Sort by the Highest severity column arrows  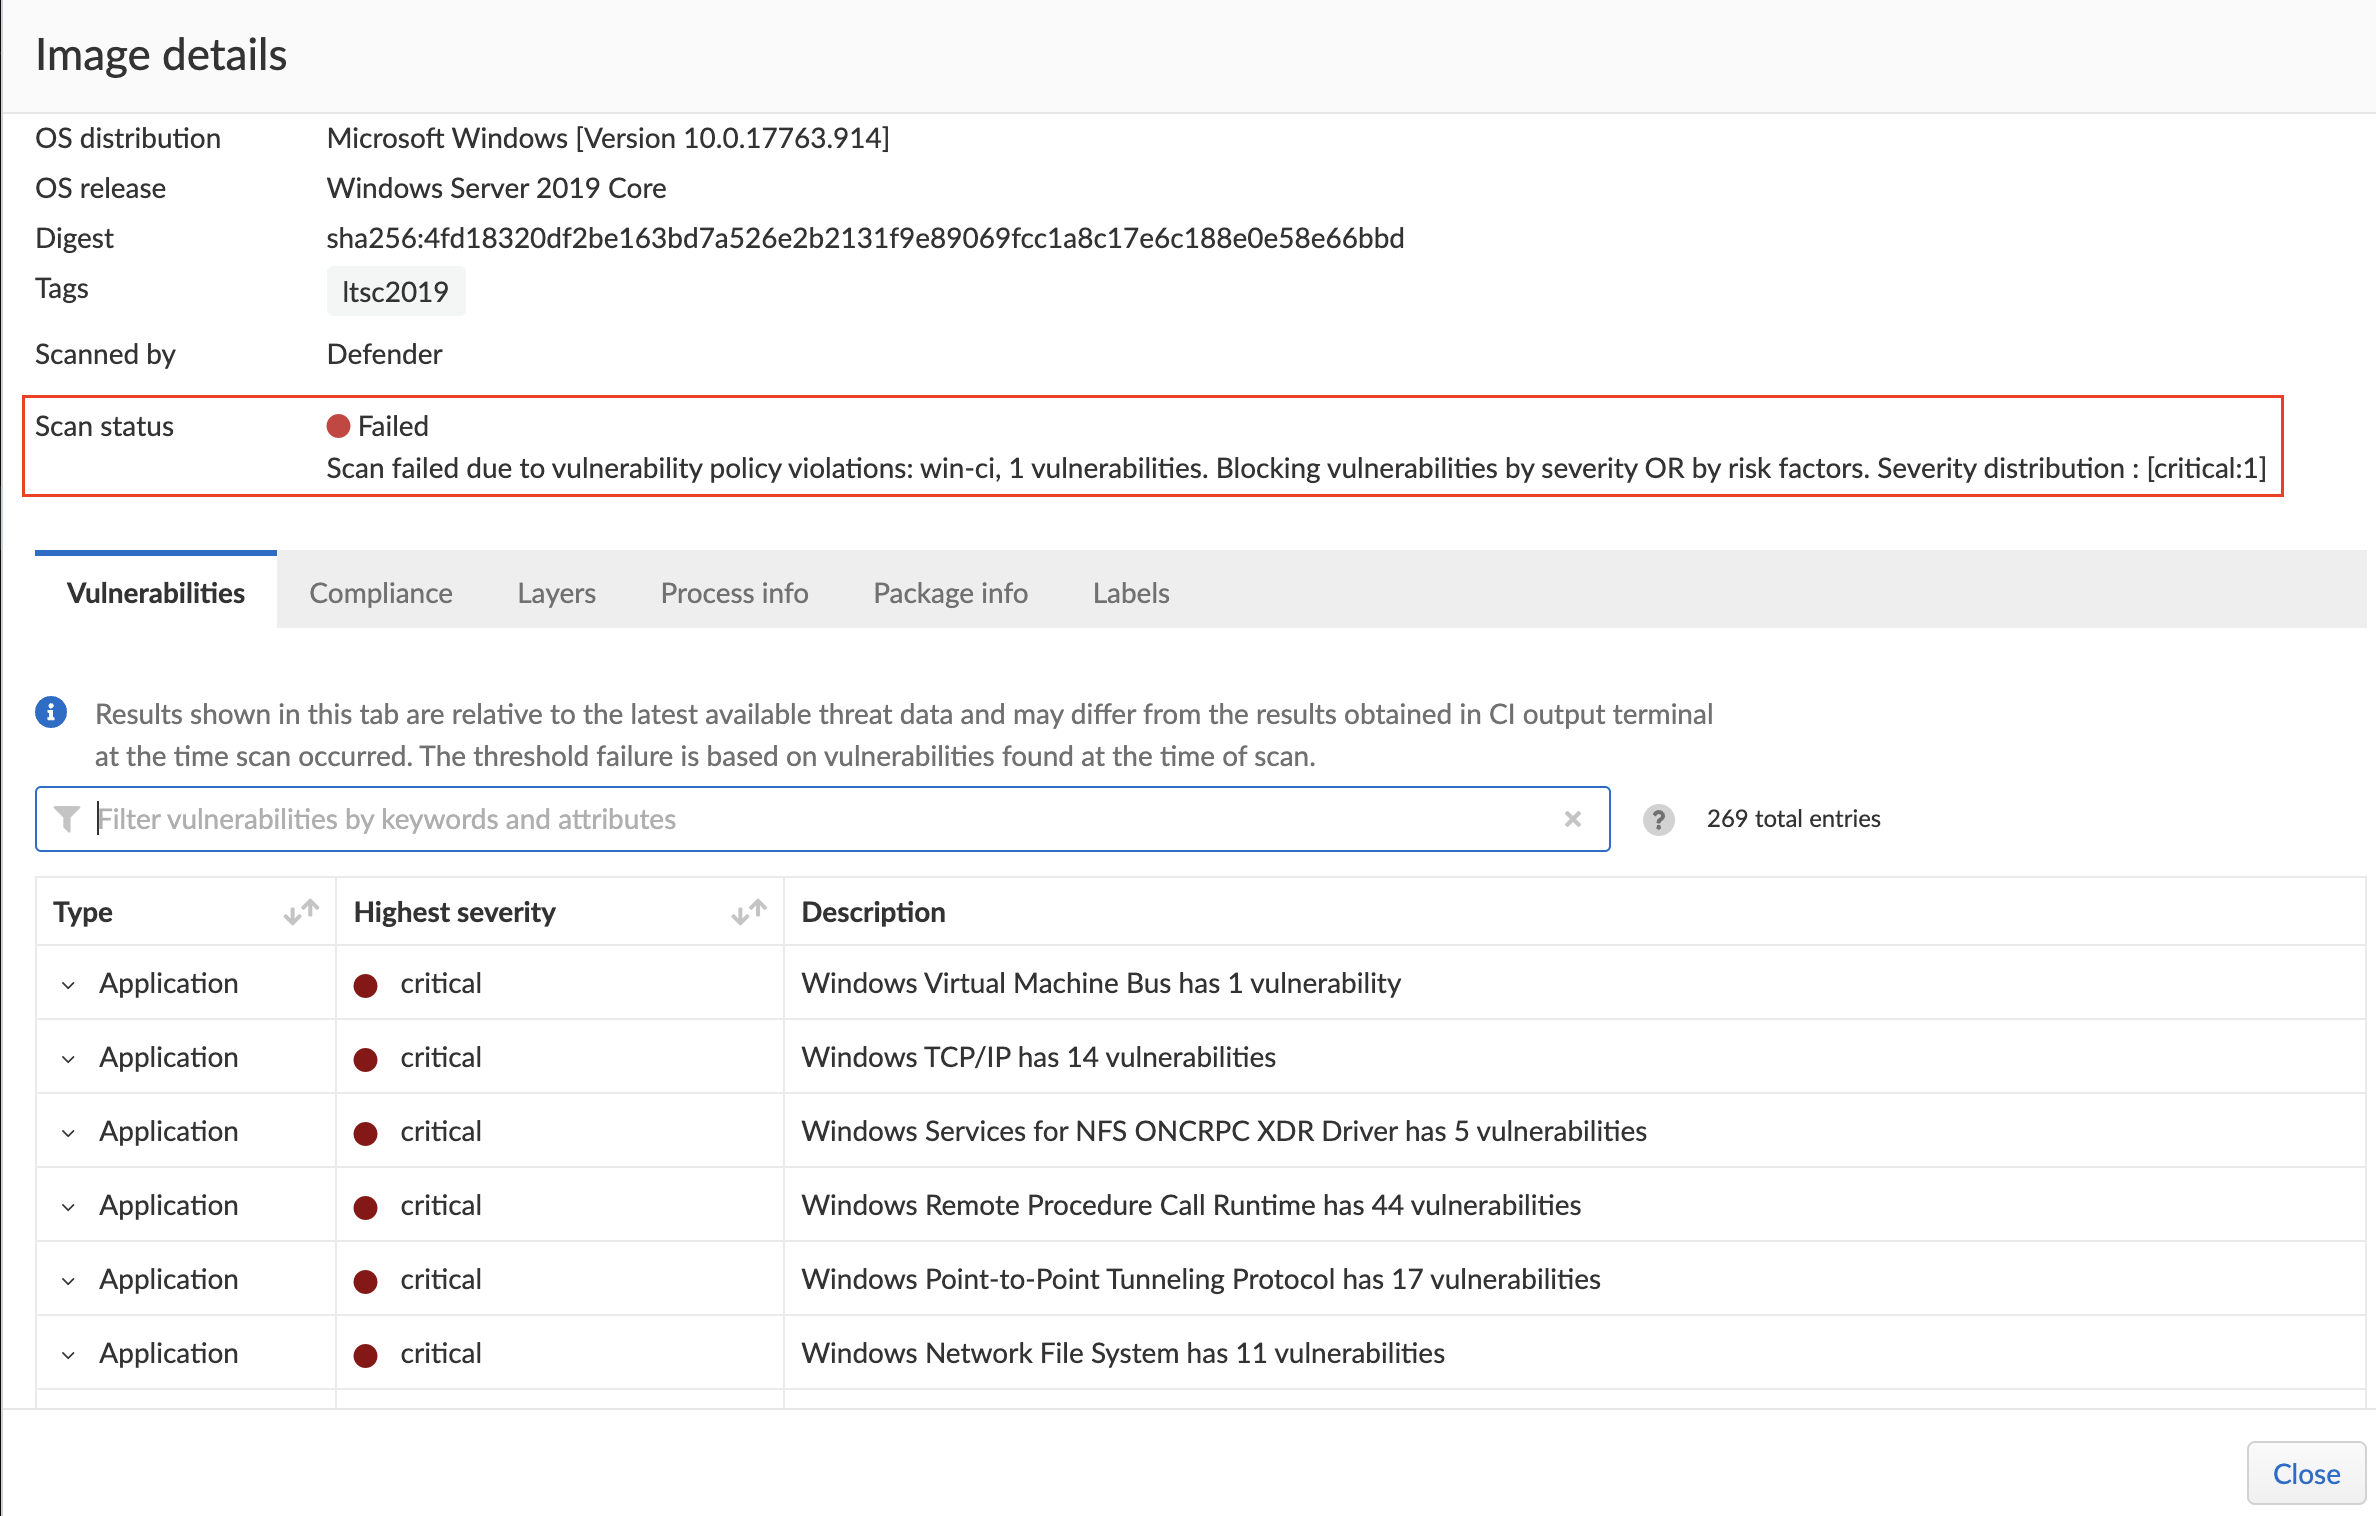[x=749, y=912]
